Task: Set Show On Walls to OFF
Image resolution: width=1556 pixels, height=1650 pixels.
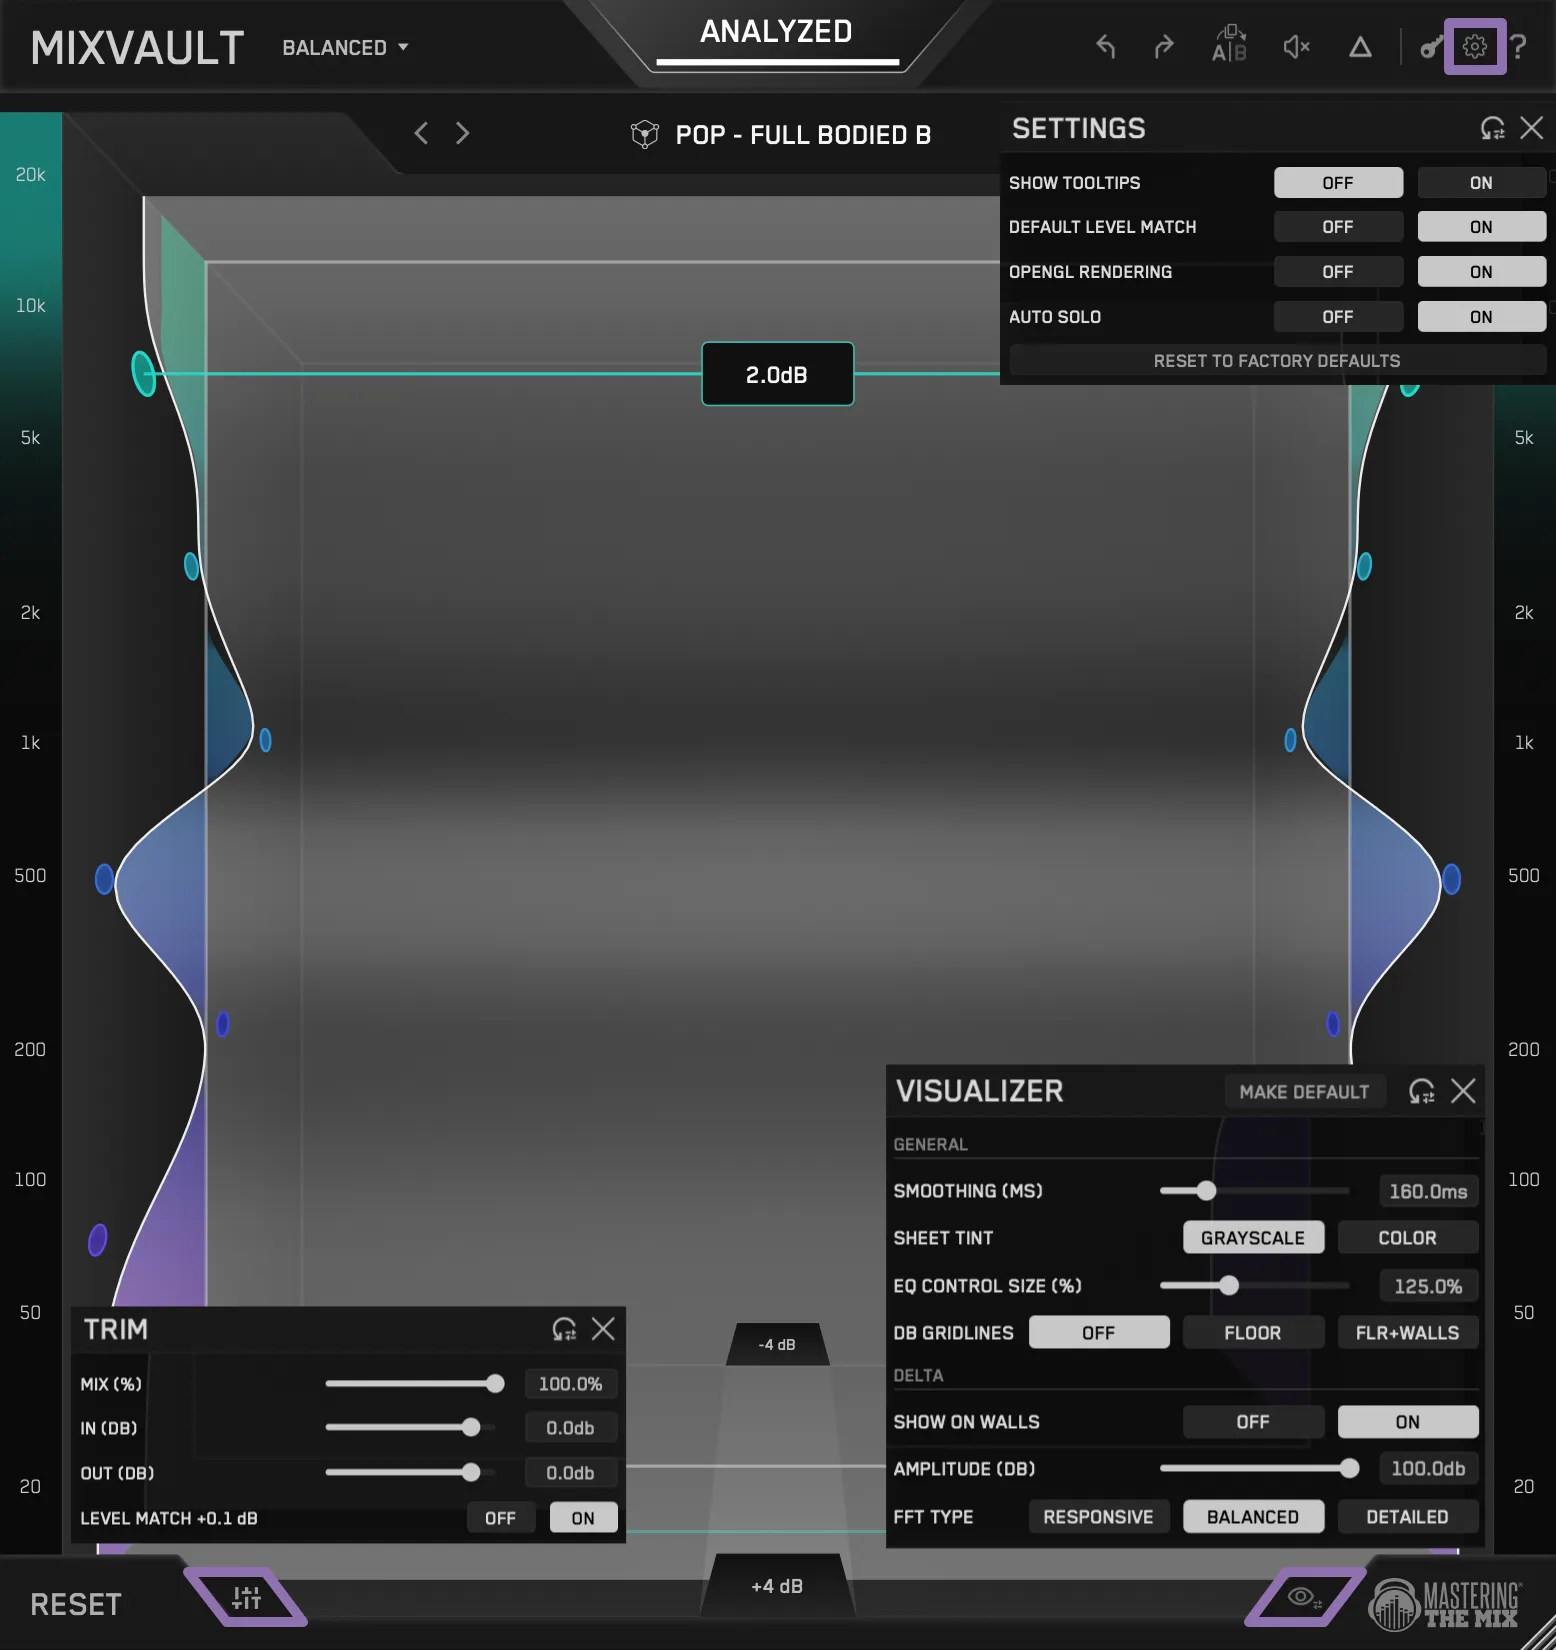Action: (1253, 1422)
